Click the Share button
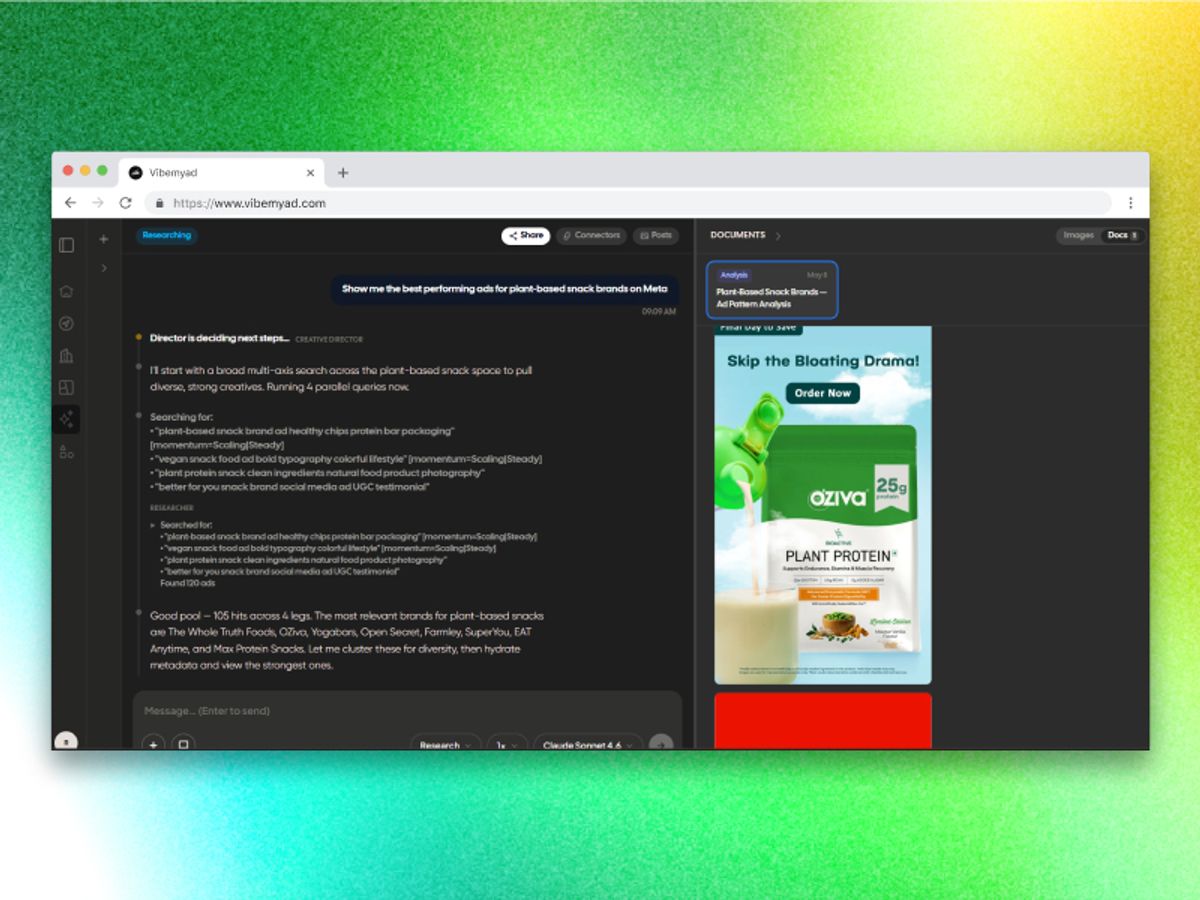 pyautogui.click(x=526, y=236)
